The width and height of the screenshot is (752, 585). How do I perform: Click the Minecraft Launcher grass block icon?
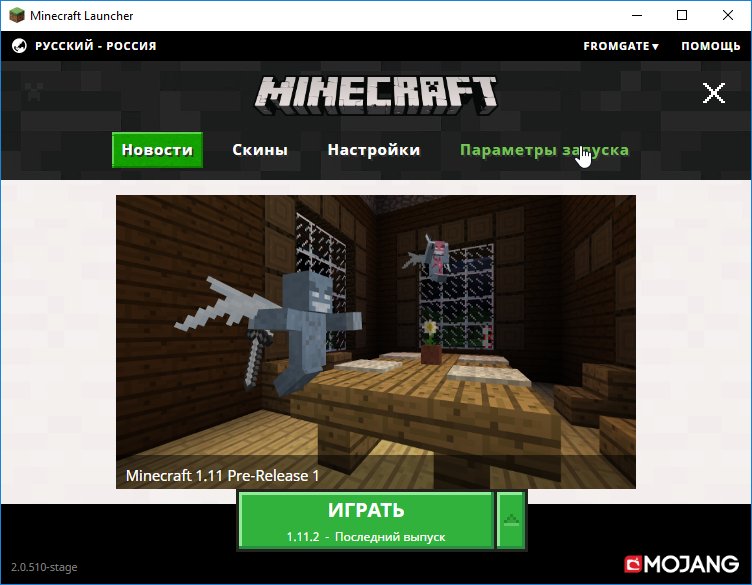[17, 15]
